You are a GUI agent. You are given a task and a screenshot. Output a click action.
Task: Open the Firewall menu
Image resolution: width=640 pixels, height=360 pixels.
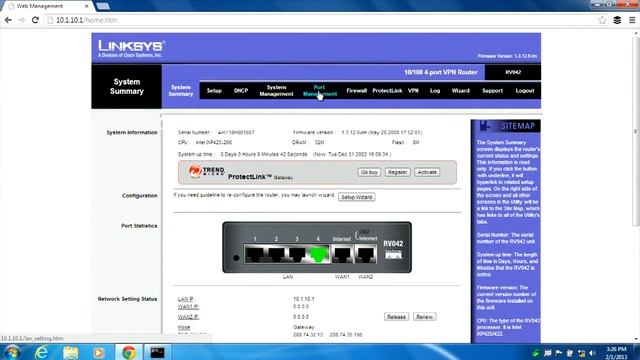(356, 91)
